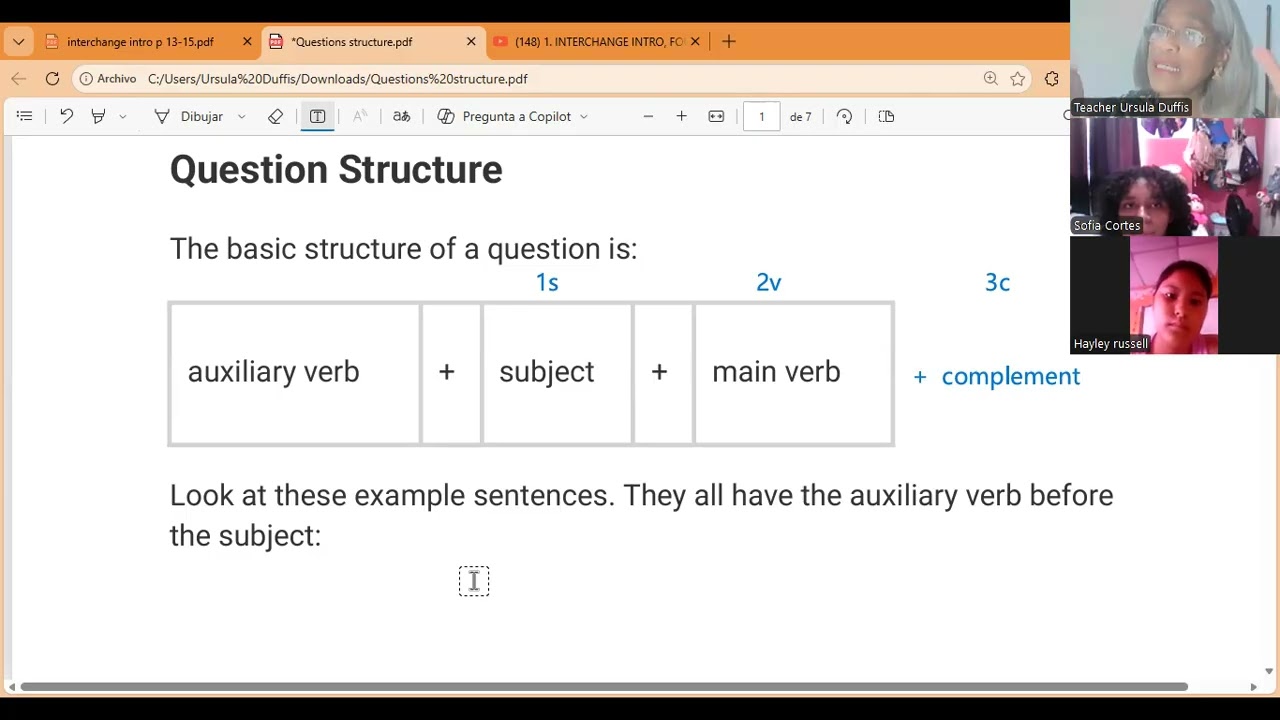This screenshot has height=720, width=1280.
Task: Click the Sofia Cortes video tile
Action: pos(1175,177)
